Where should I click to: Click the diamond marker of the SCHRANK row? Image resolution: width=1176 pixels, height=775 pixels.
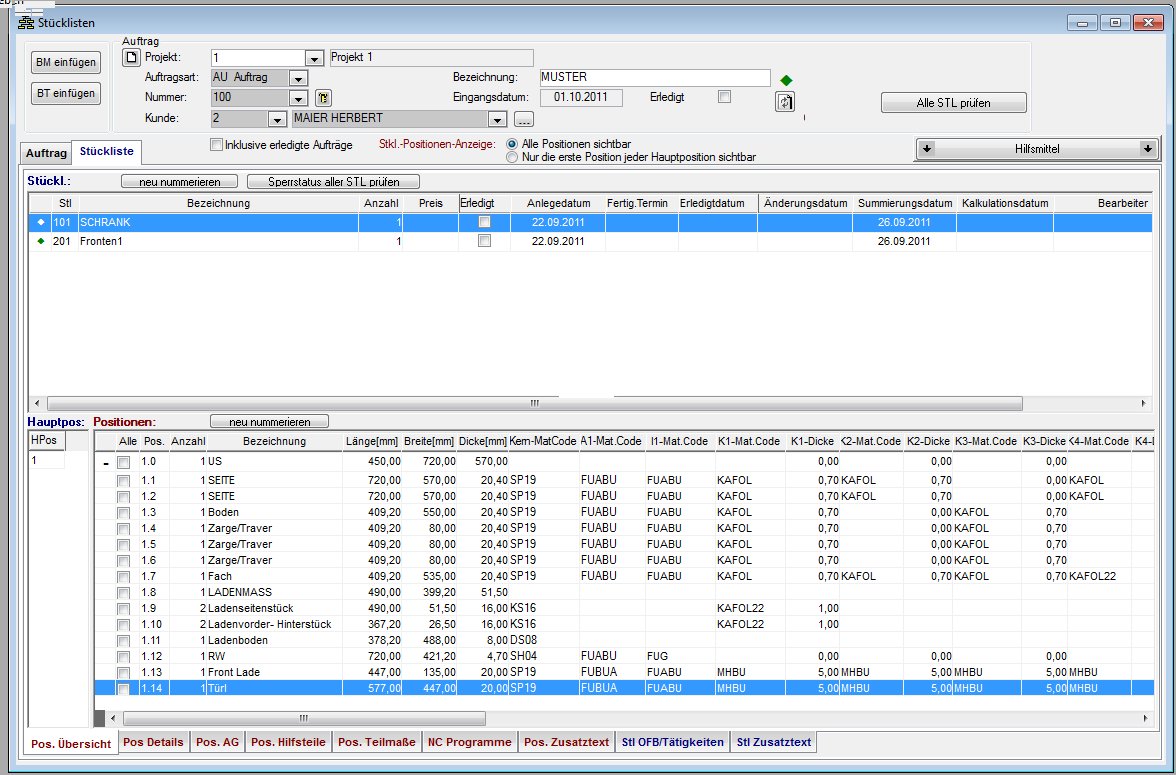[x=41, y=222]
